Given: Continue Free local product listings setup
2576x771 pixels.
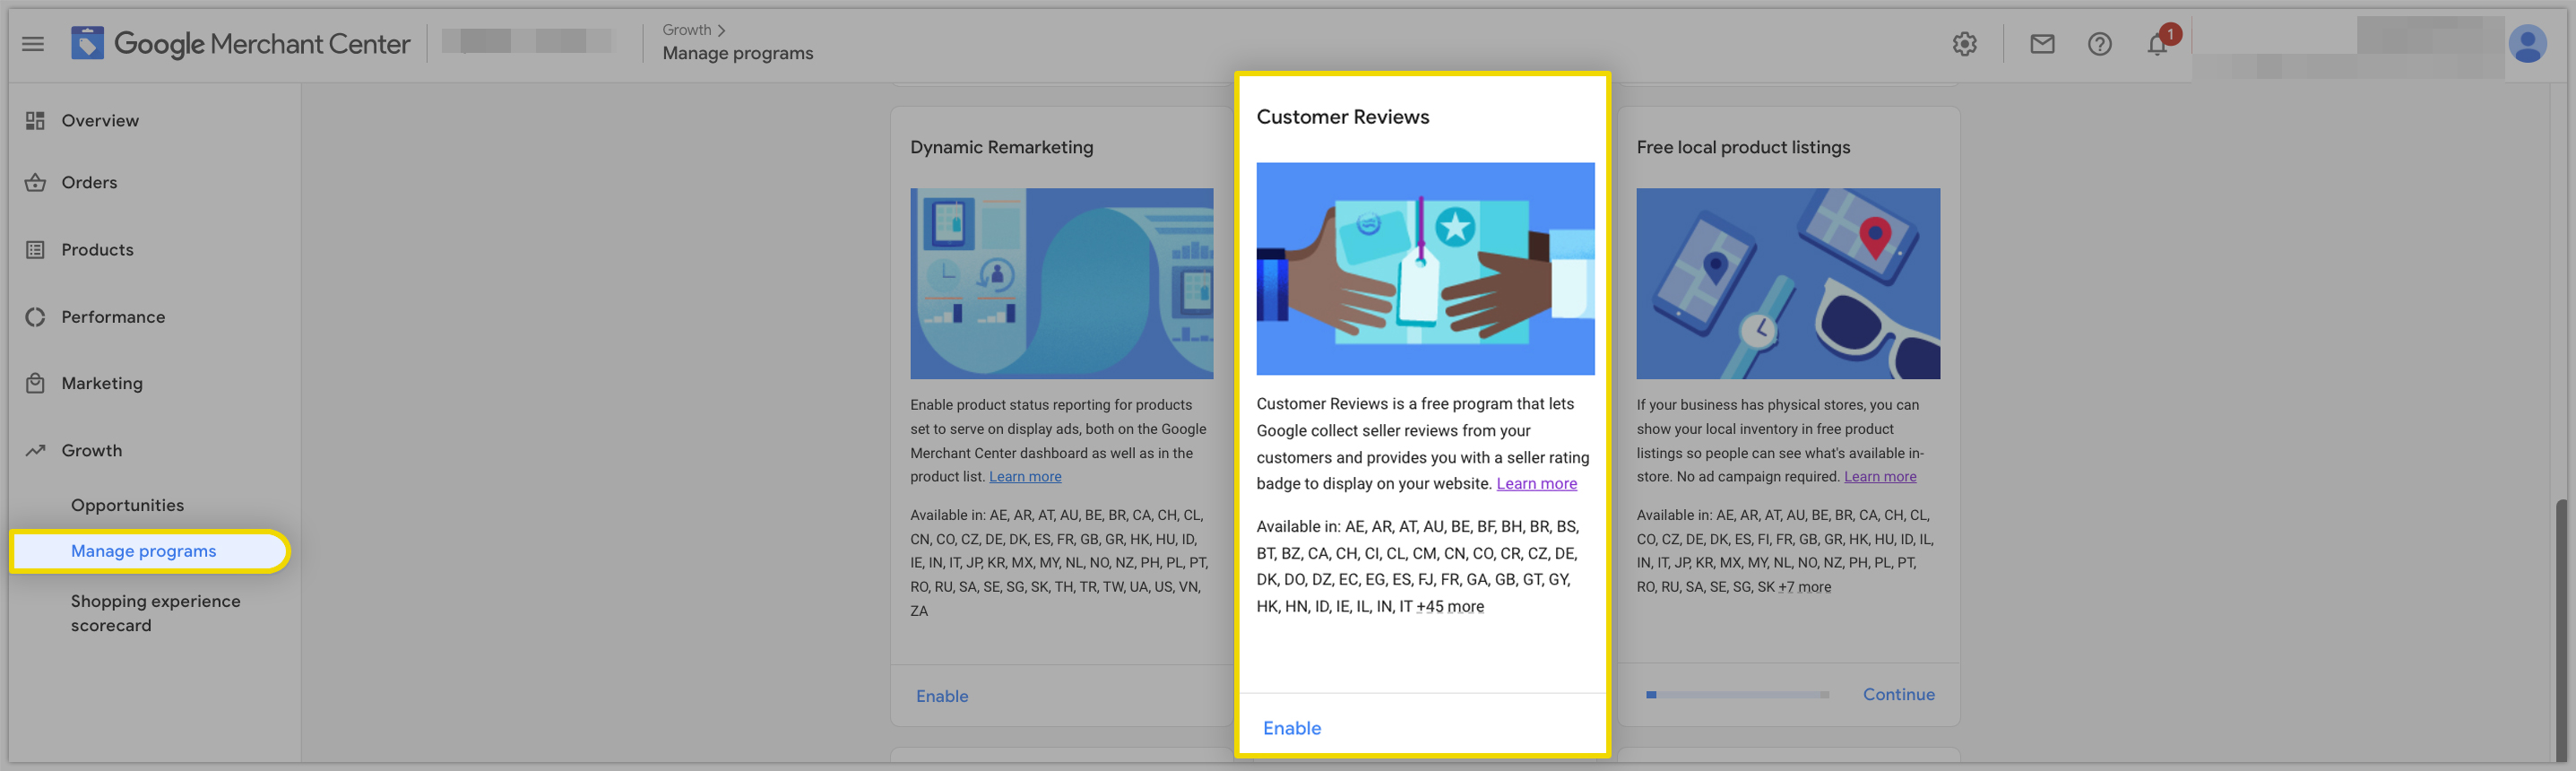Looking at the screenshot, I should tap(1898, 694).
